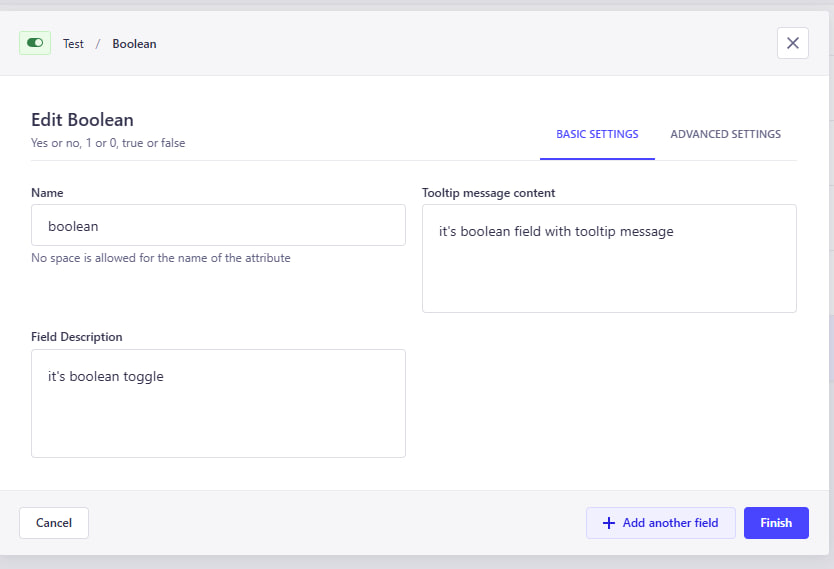The height and width of the screenshot is (569, 834).
Task: Click the Tooltip message content label
Action: click(x=488, y=192)
